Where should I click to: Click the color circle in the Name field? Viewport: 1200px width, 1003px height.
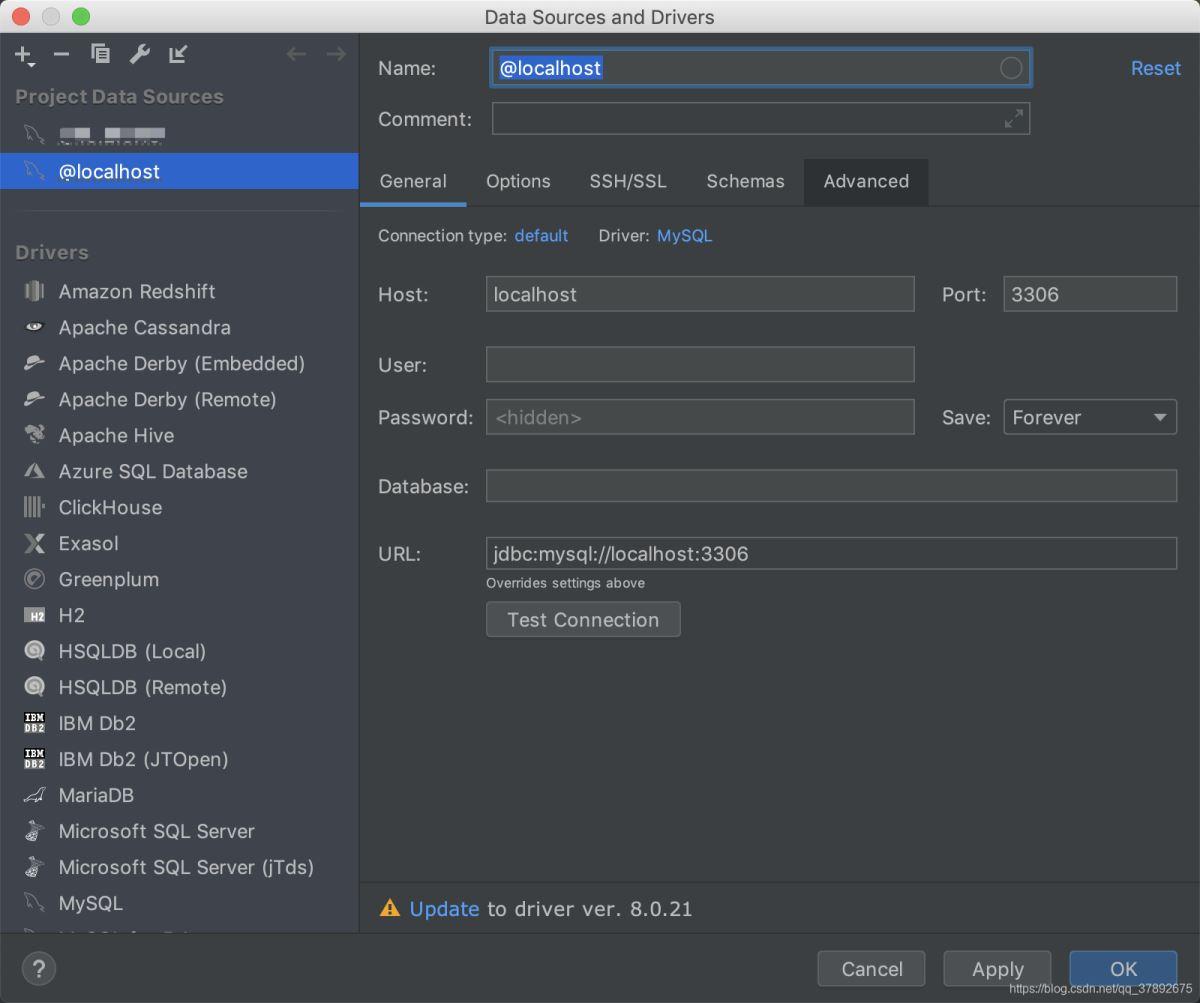1011,68
